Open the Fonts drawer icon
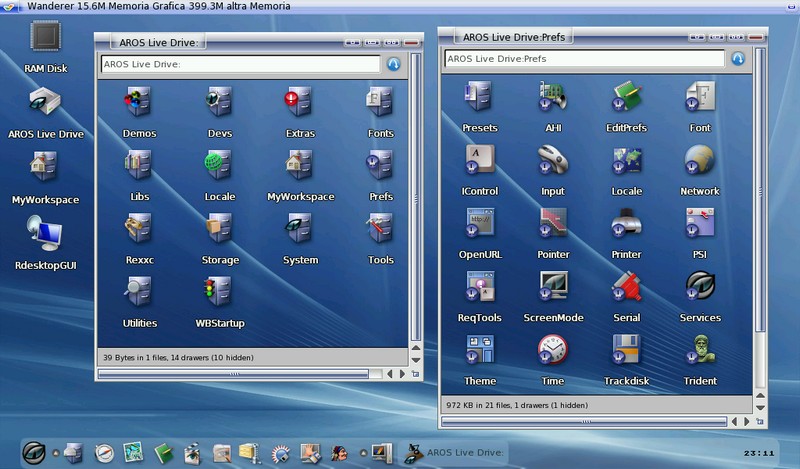 click(380, 102)
